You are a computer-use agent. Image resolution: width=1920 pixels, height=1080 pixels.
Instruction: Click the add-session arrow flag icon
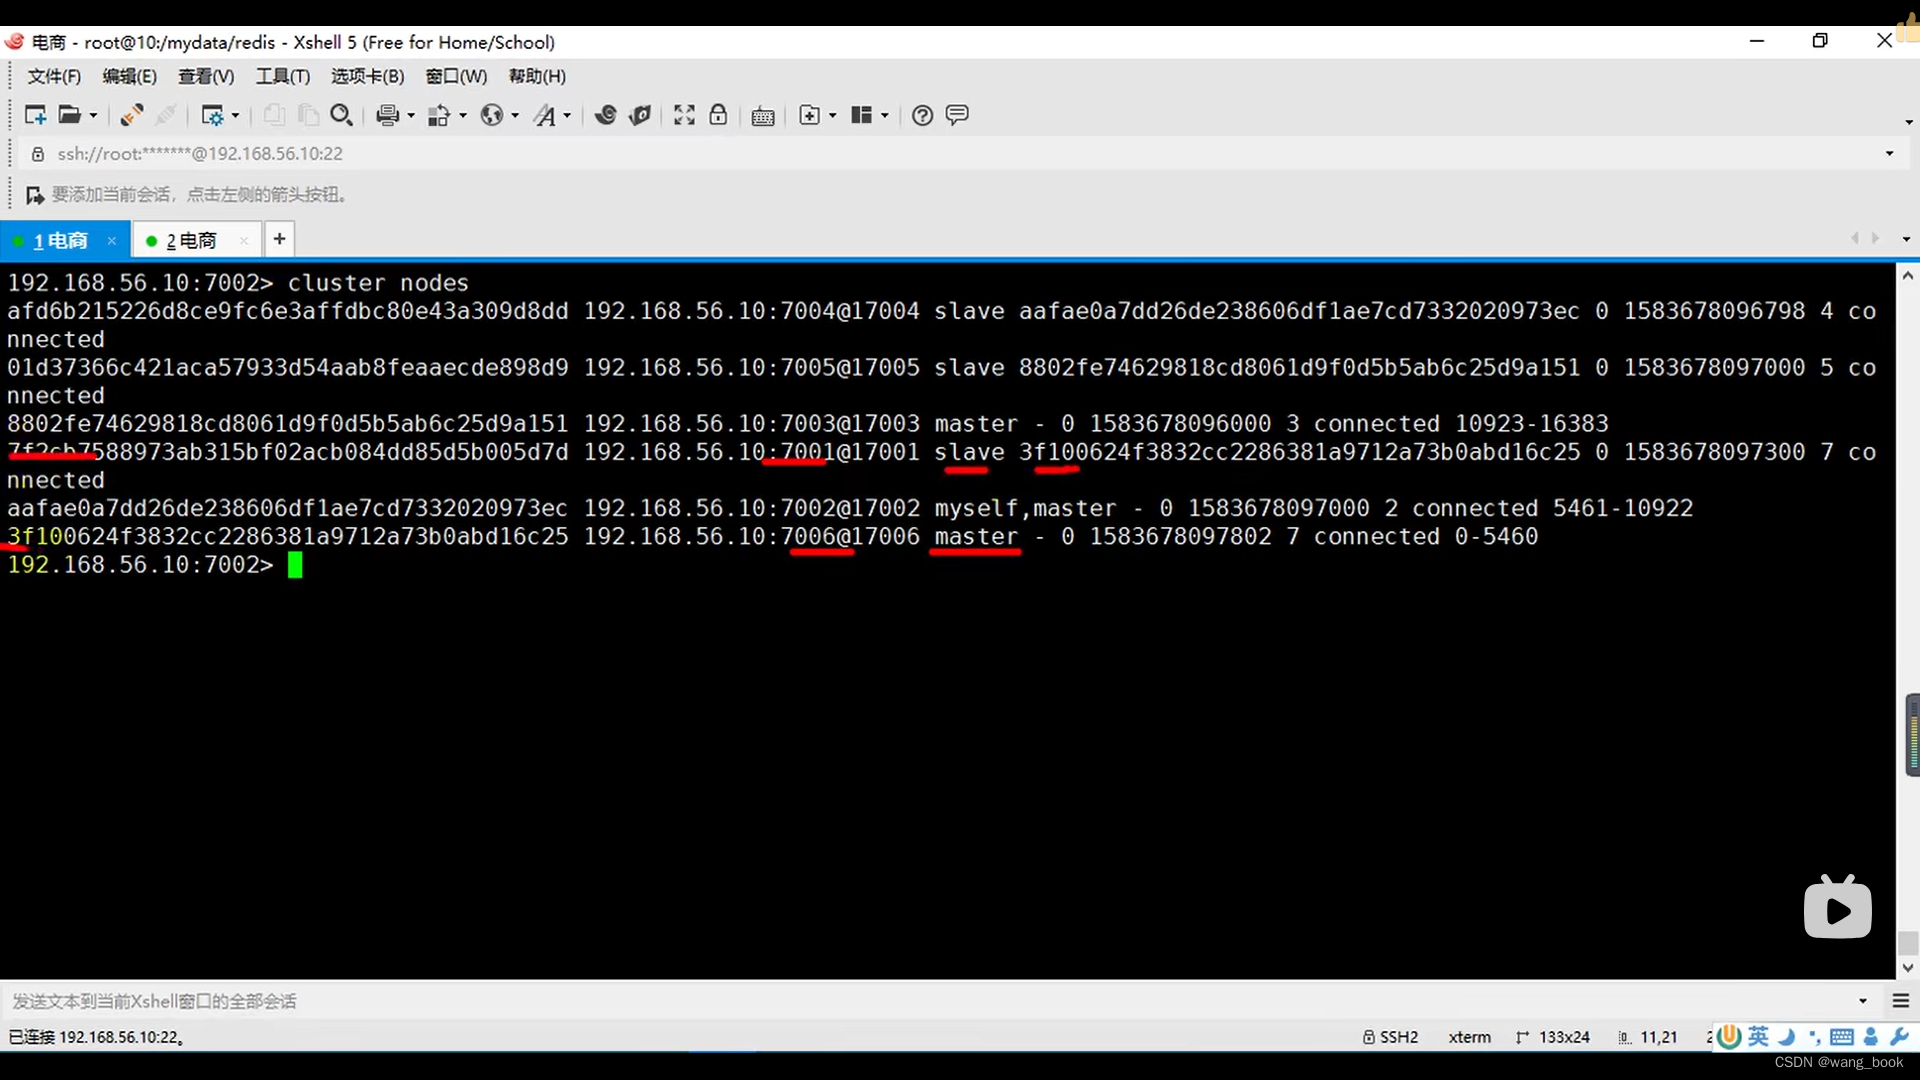pyautogui.click(x=34, y=195)
